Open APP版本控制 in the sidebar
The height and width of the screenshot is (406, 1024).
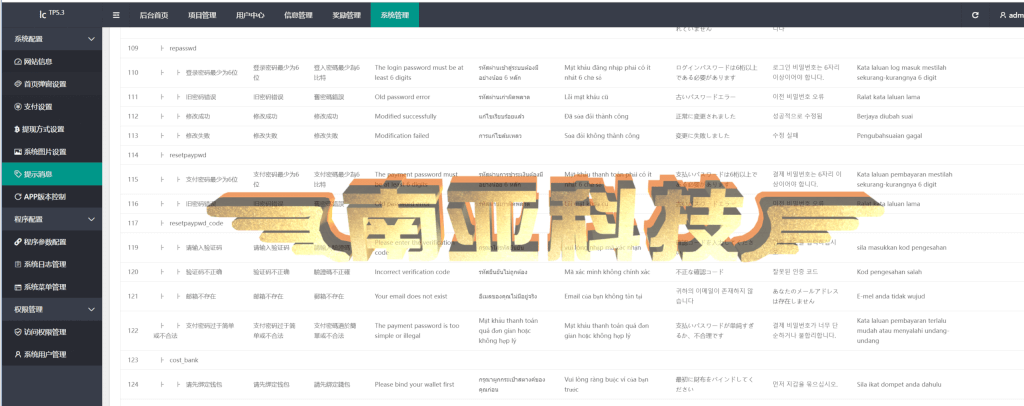(51, 196)
